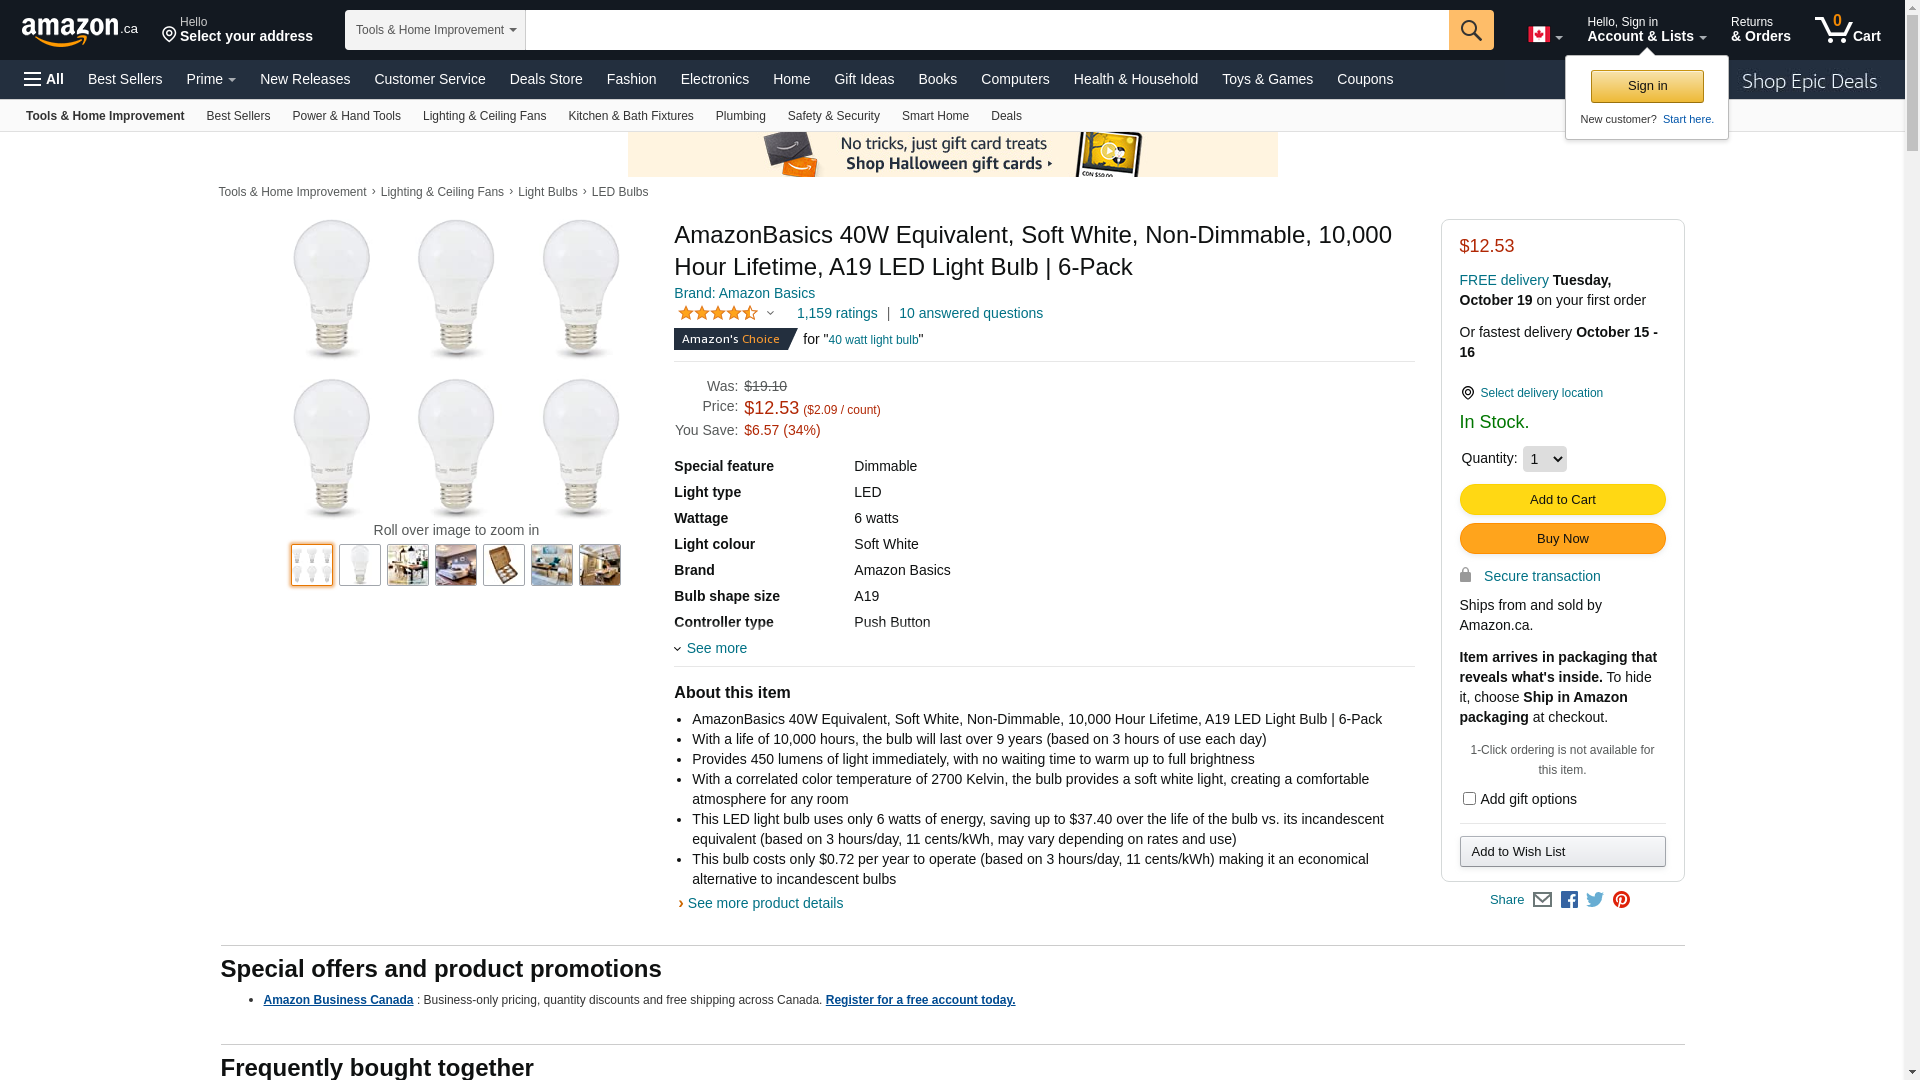This screenshot has width=1920, height=1080.
Task: Open the shopping cart icon
Action: (1847, 30)
